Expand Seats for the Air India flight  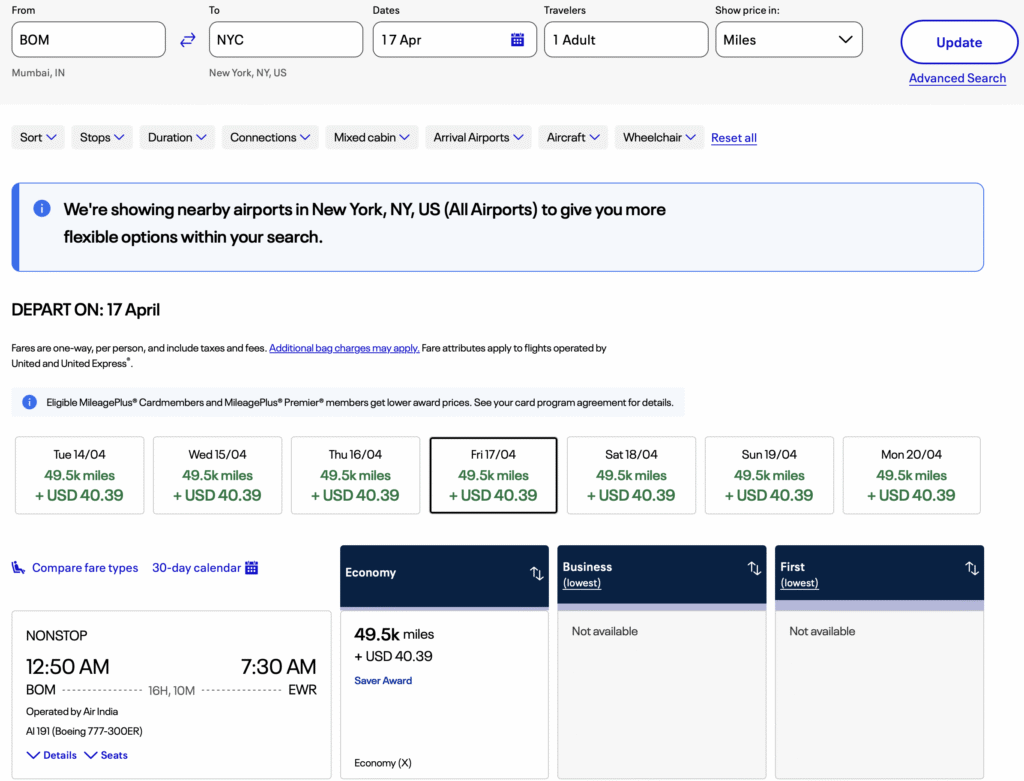pyautogui.click(x=106, y=755)
